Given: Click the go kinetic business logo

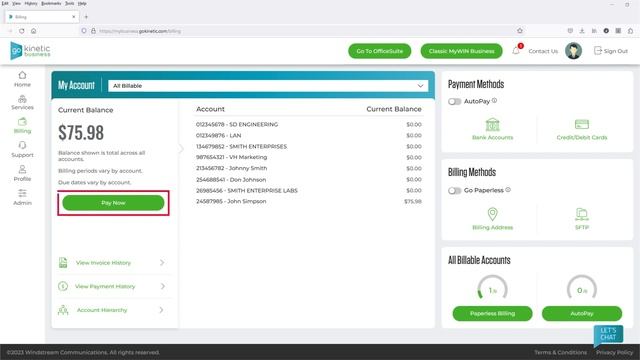Looking at the screenshot, I should click(30, 51).
